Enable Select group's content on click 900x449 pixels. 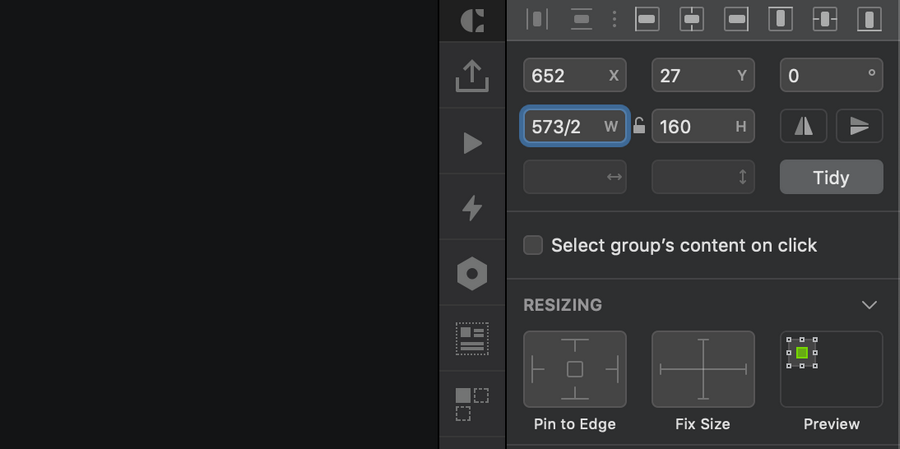click(x=534, y=245)
